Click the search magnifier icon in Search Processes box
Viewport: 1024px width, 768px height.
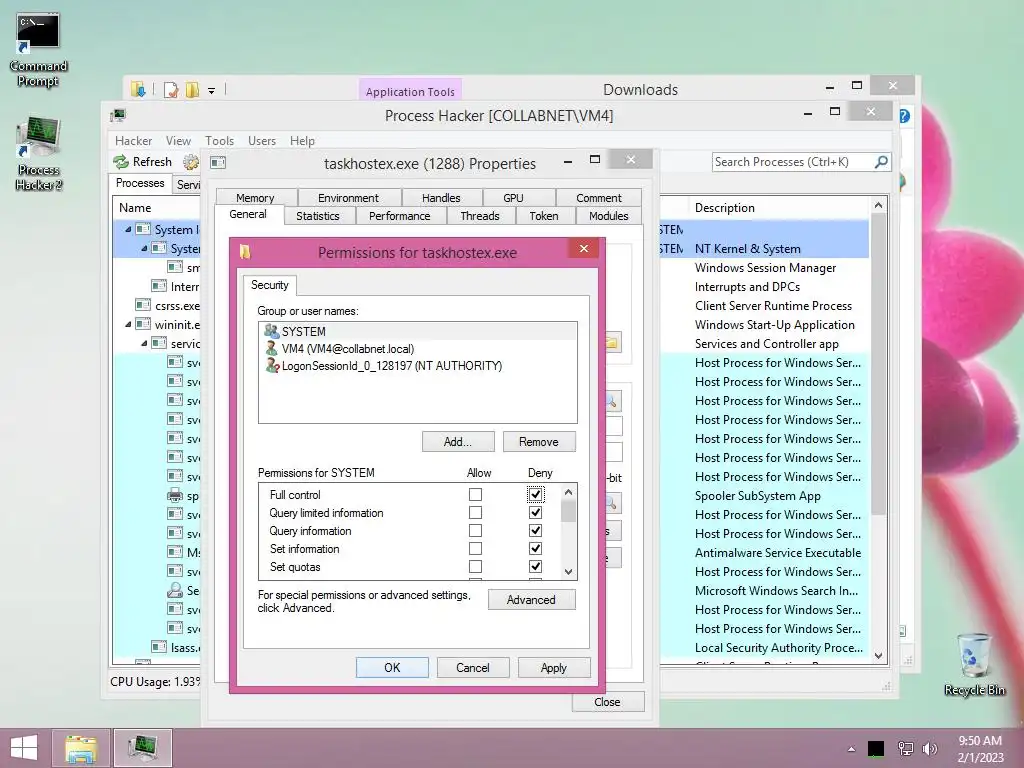(881, 161)
